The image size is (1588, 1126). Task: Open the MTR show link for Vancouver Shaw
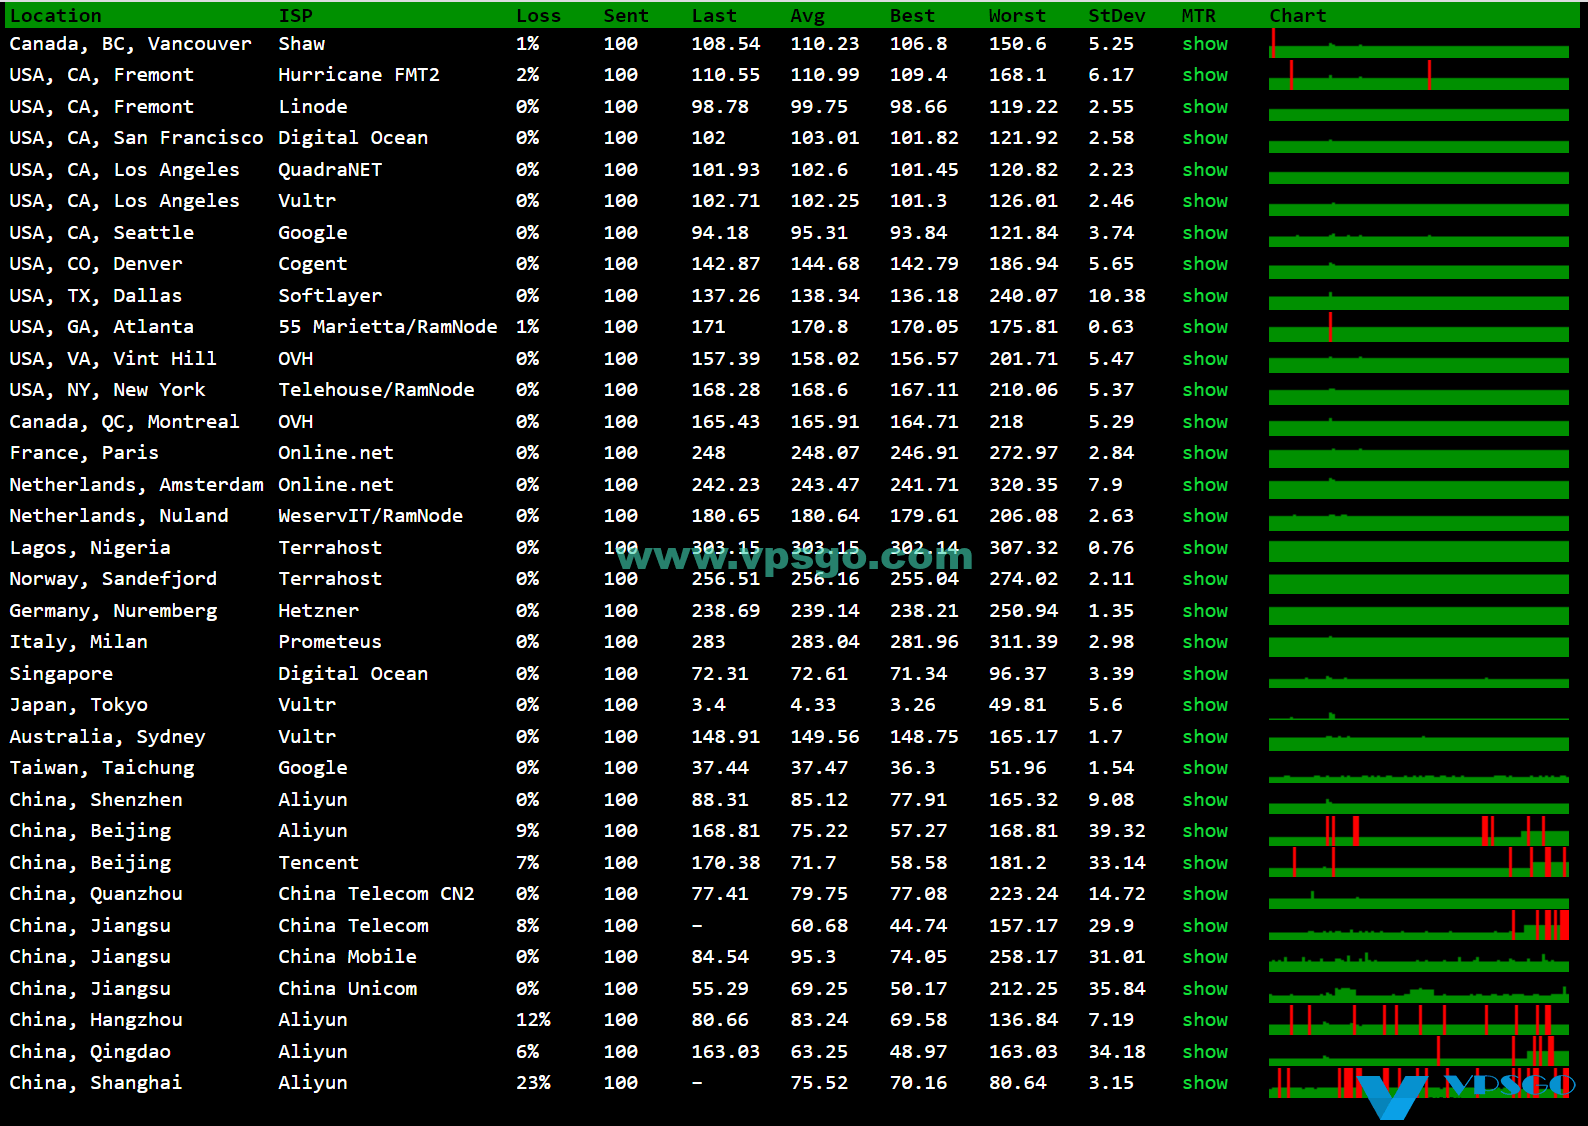(x=1205, y=44)
